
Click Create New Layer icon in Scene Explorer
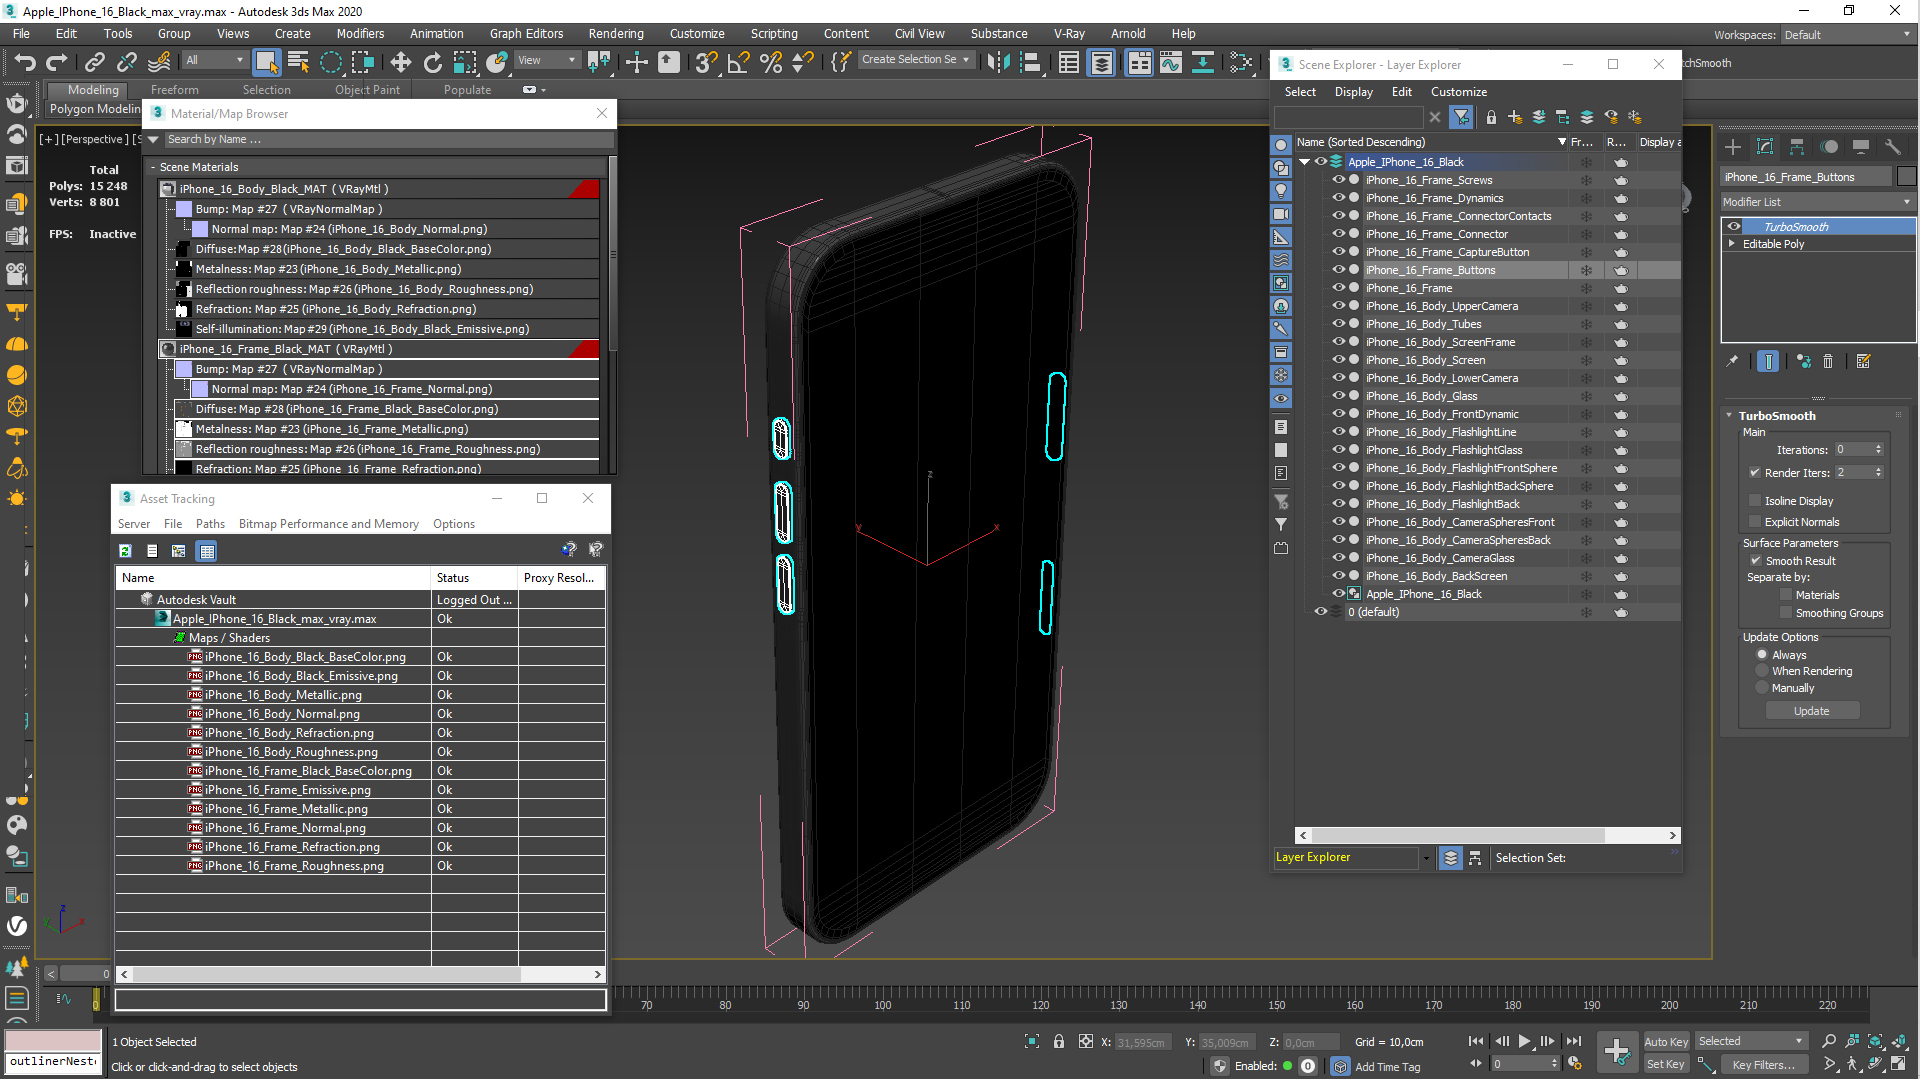[x=1515, y=117]
